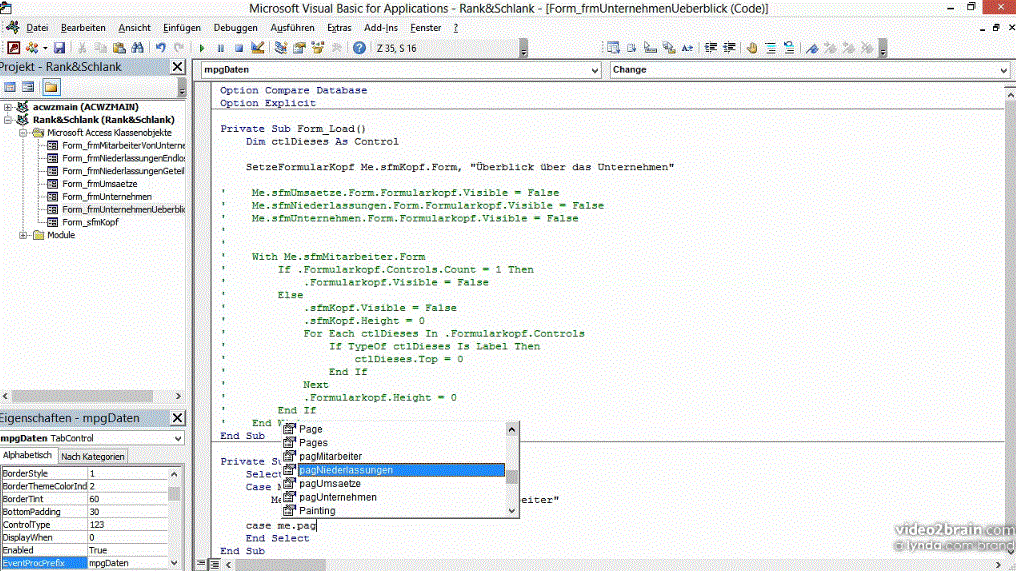This screenshot has height=571, width=1016.
Task: Toggle a bookmark with the blue flag icon
Action: (812, 48)
